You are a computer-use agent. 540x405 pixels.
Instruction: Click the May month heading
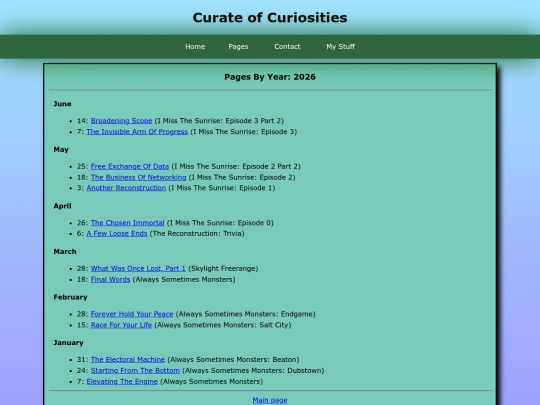coord(61,149)
